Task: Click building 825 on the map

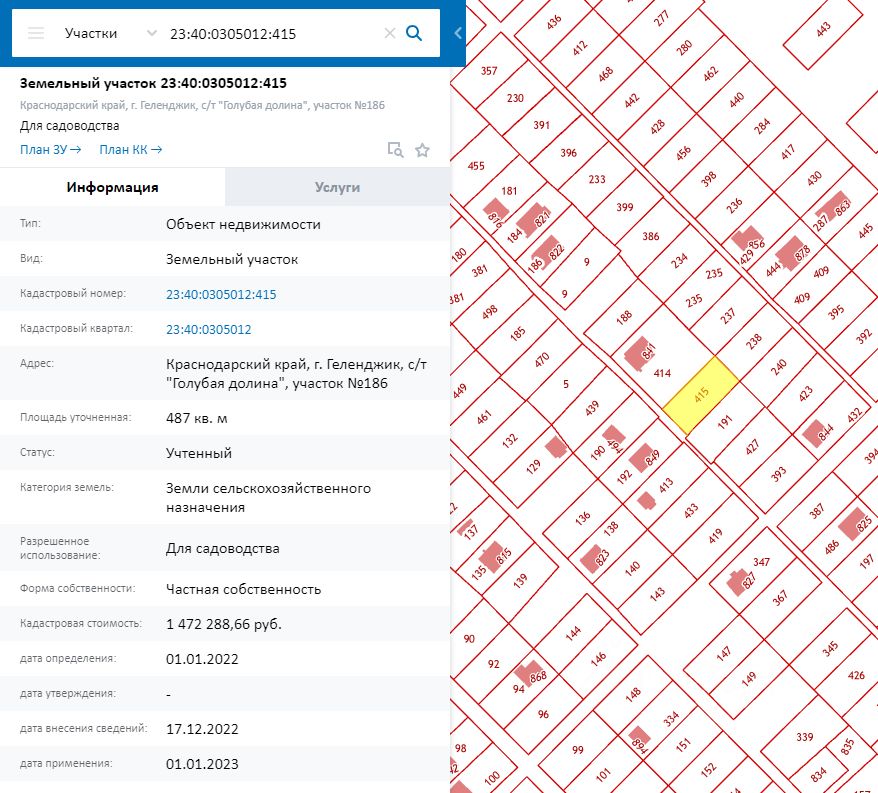Action: click(x=855, y=524)
